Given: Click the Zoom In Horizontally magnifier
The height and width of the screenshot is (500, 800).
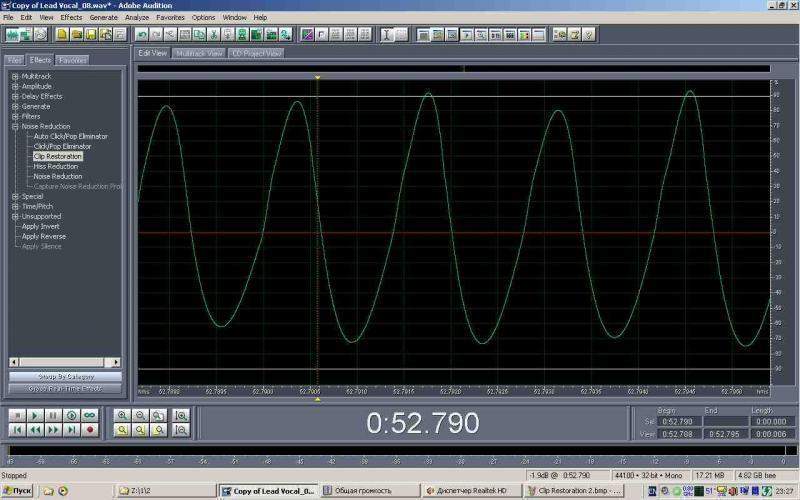Looking at the screenshot, I should coord(122,415).
